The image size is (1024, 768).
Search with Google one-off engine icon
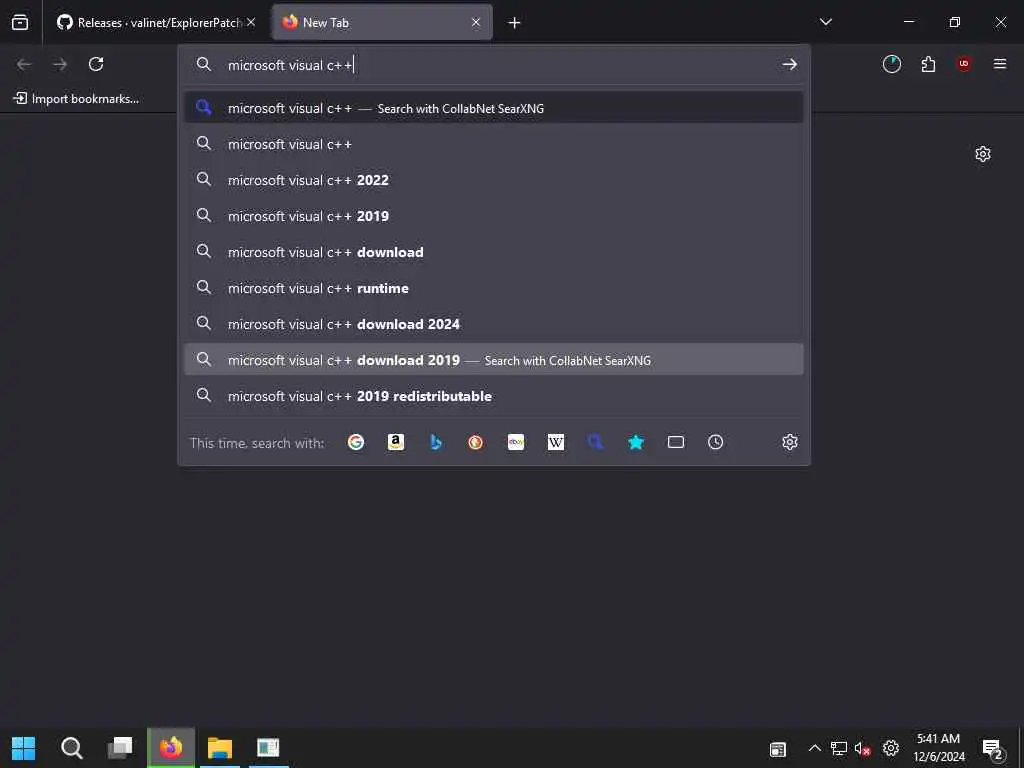(x=356, y=442)
